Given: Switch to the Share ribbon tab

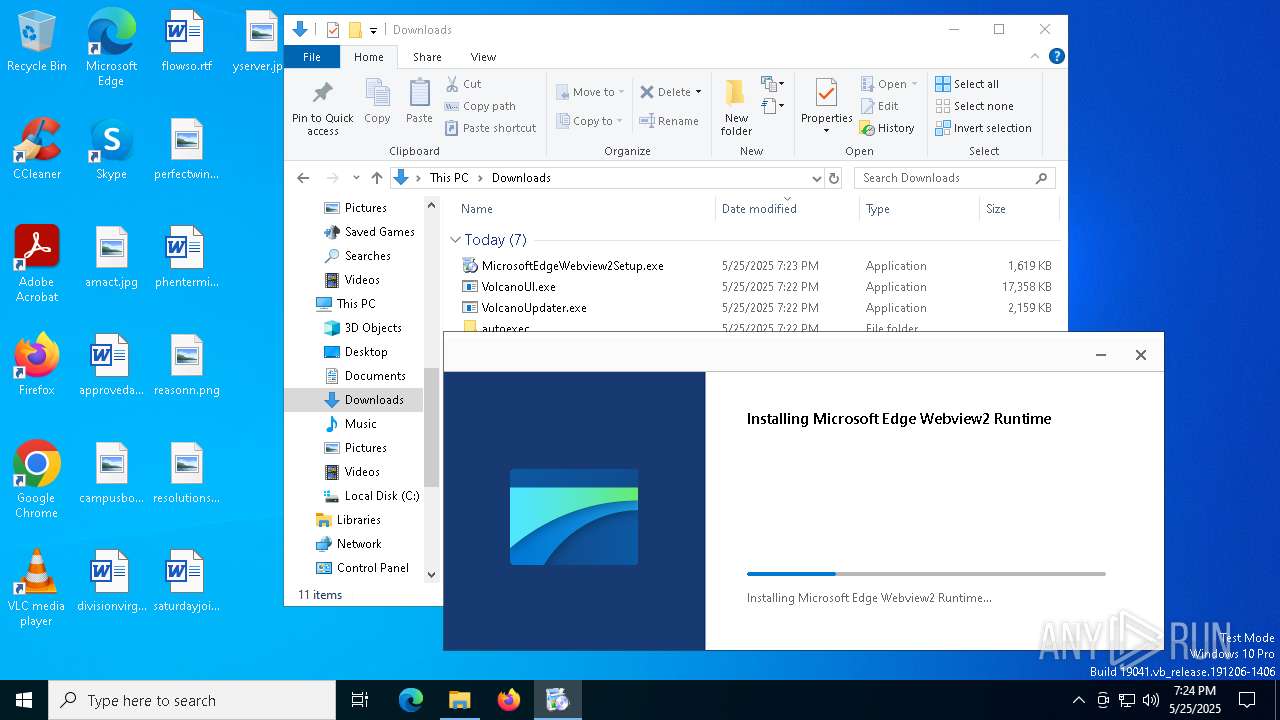Looking at the screenshot, I should [x=427, y=57].
